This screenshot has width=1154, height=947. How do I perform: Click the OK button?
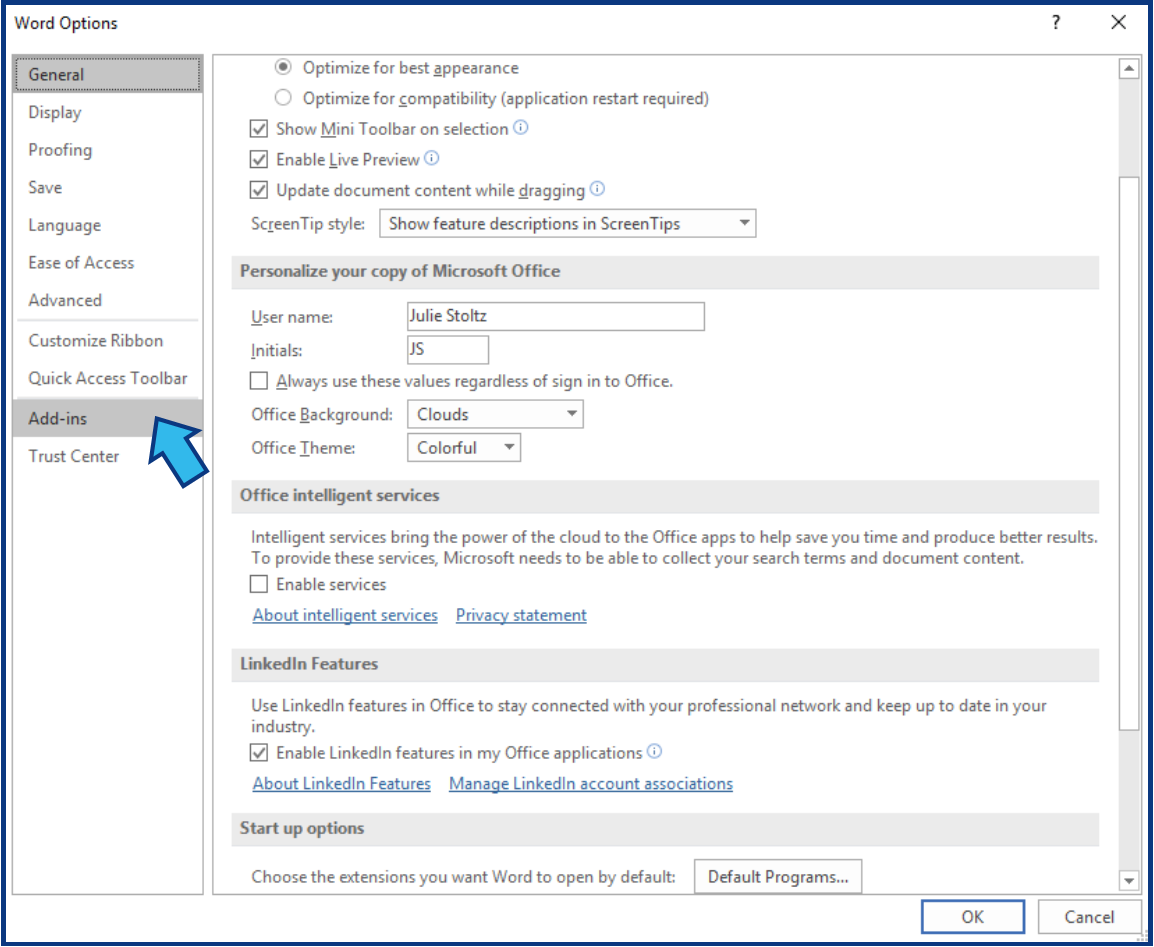[972, 916]
